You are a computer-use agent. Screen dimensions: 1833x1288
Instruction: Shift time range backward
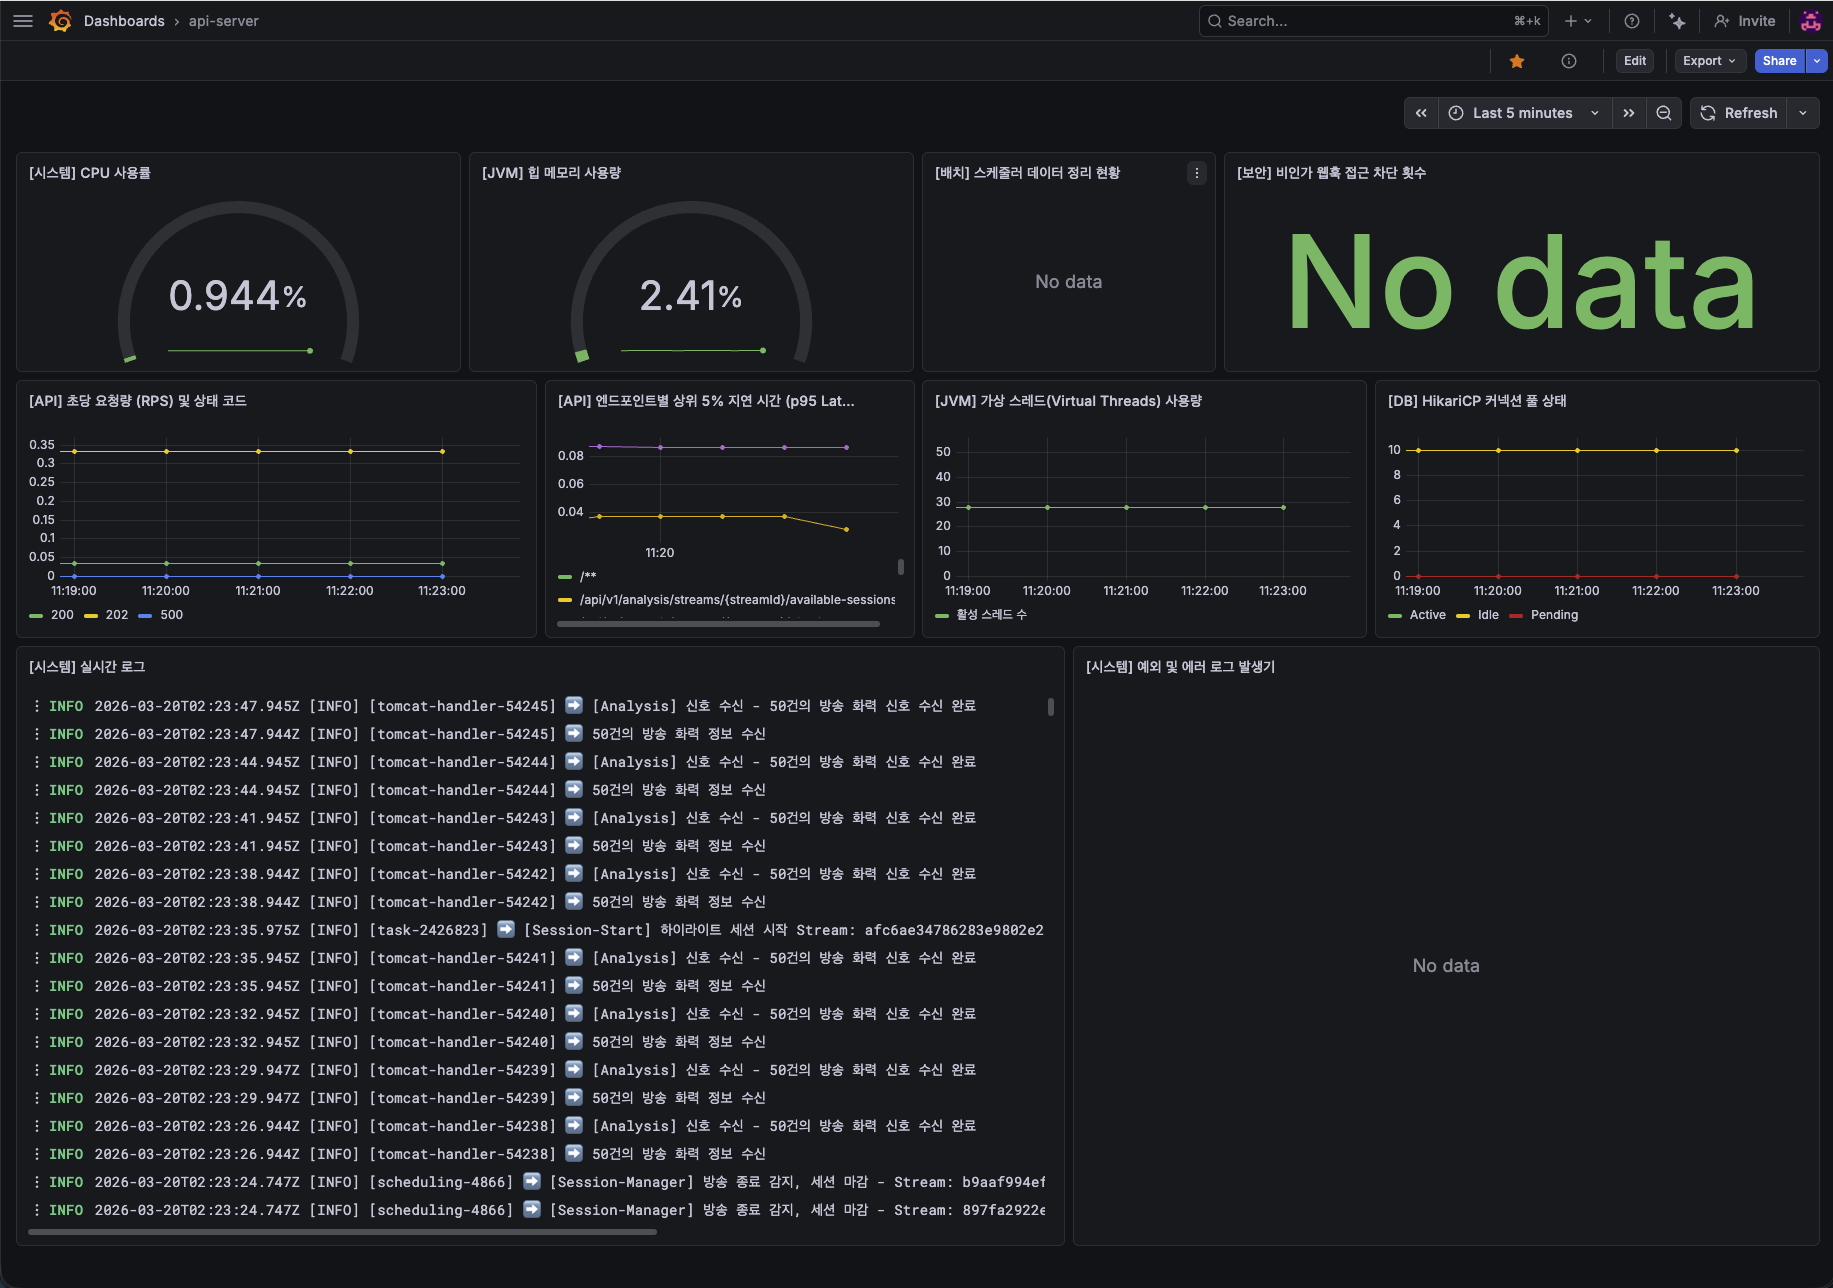pos(1421,113)
